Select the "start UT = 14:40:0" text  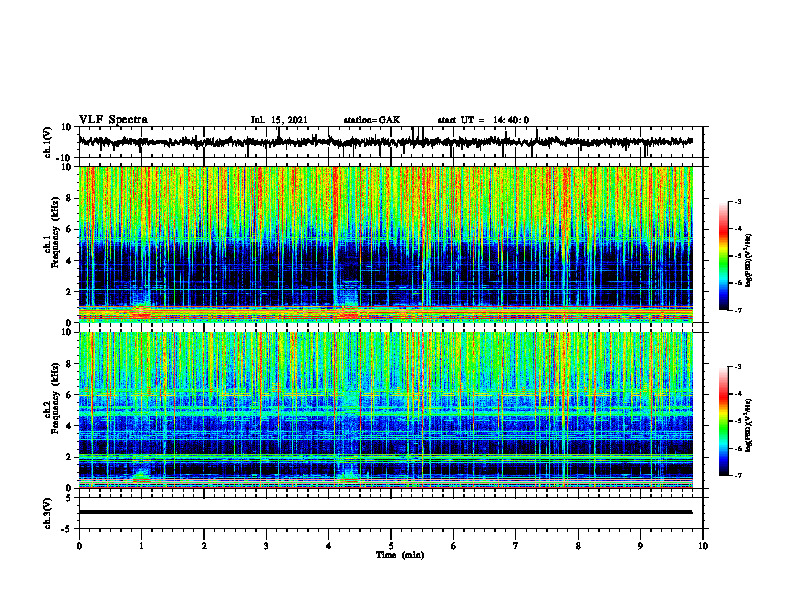pos(483,120)
